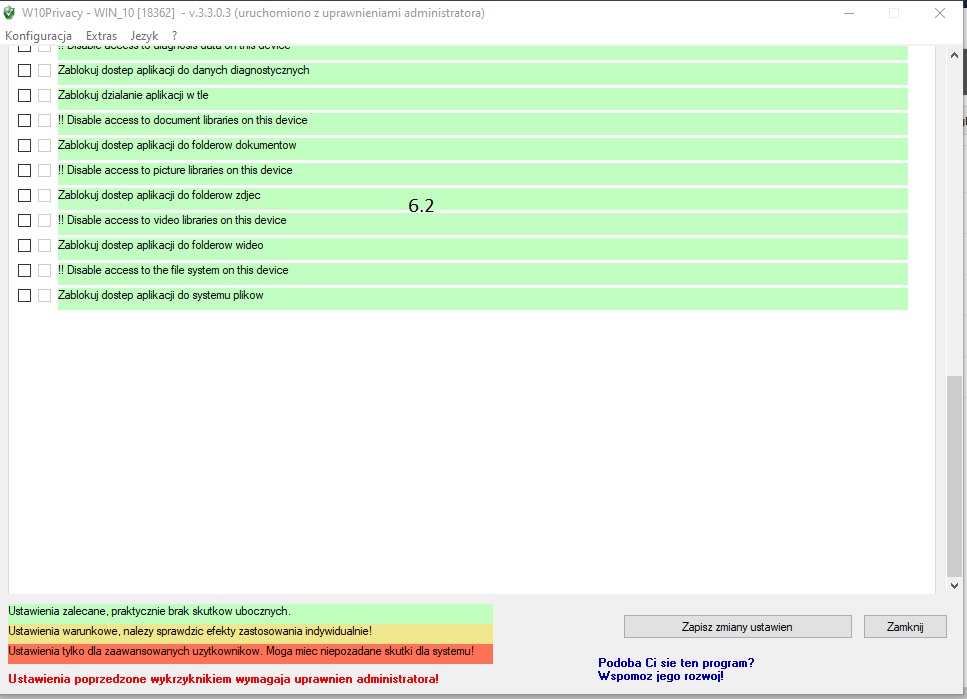Select row text '!! Disable access to document libraries on this device'
The image size is (967, 699).
pyautogui.click(x=183, y=120)
